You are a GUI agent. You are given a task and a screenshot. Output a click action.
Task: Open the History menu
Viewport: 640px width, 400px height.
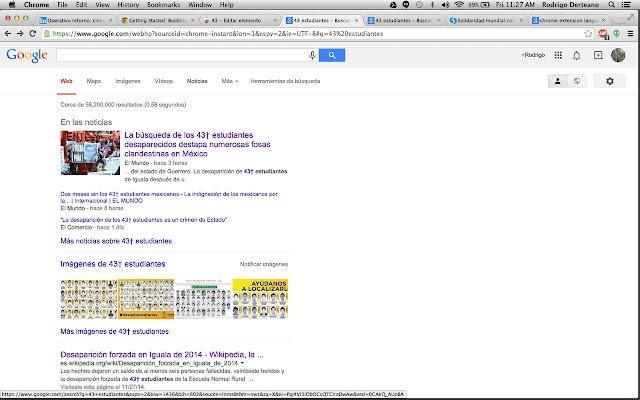128,5
